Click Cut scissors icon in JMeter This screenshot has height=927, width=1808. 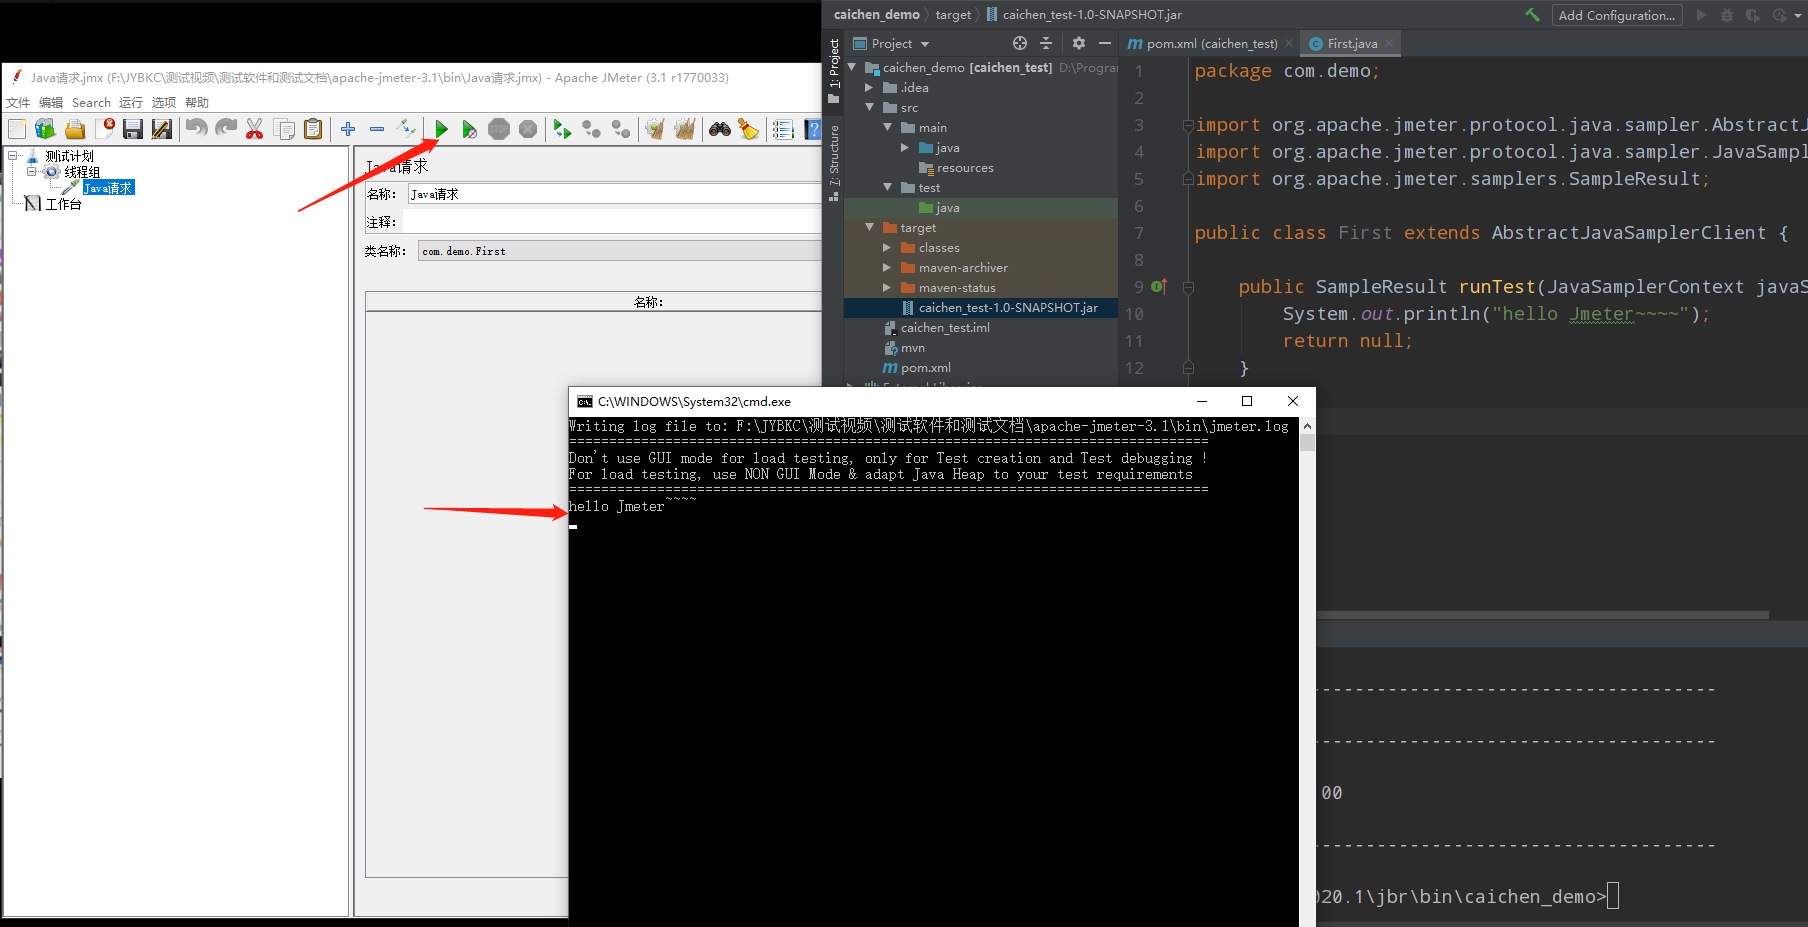coord(255,129)
